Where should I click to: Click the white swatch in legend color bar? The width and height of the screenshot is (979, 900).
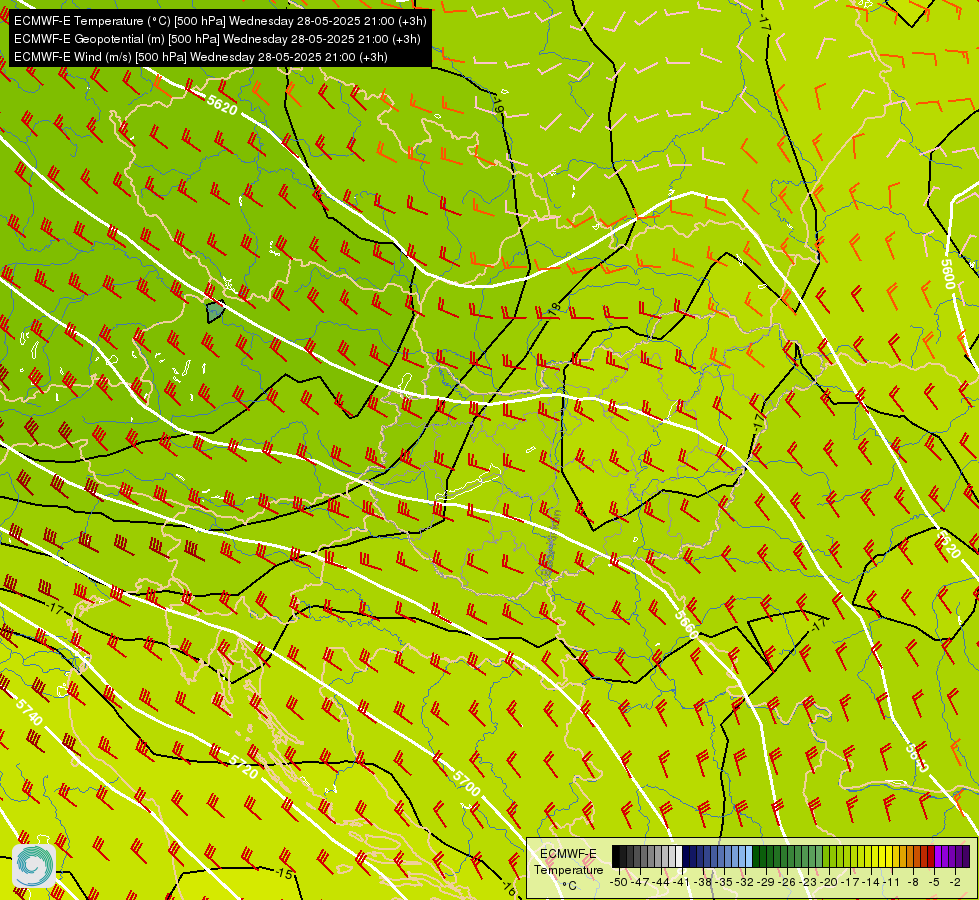pyautogui.click(x=679, y=856)
